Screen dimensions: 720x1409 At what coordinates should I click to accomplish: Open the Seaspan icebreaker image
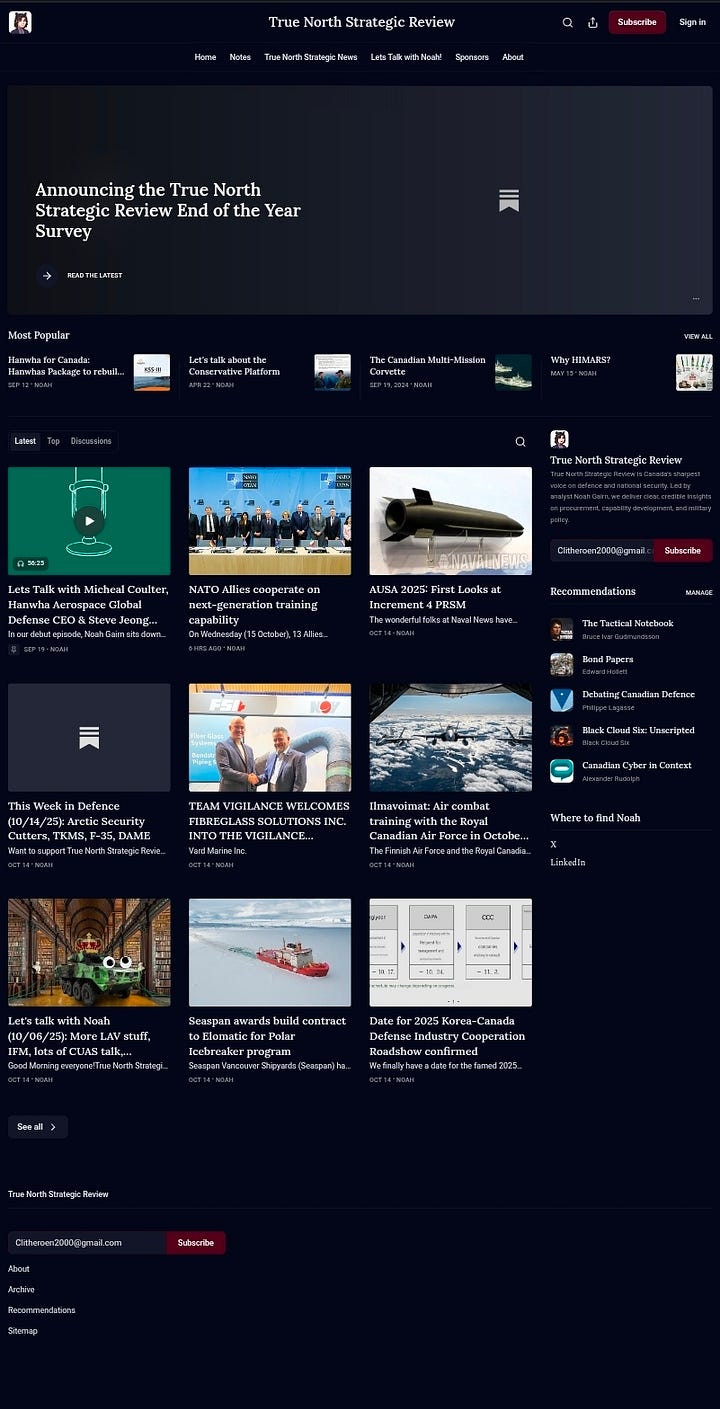(x=270, y=952)
